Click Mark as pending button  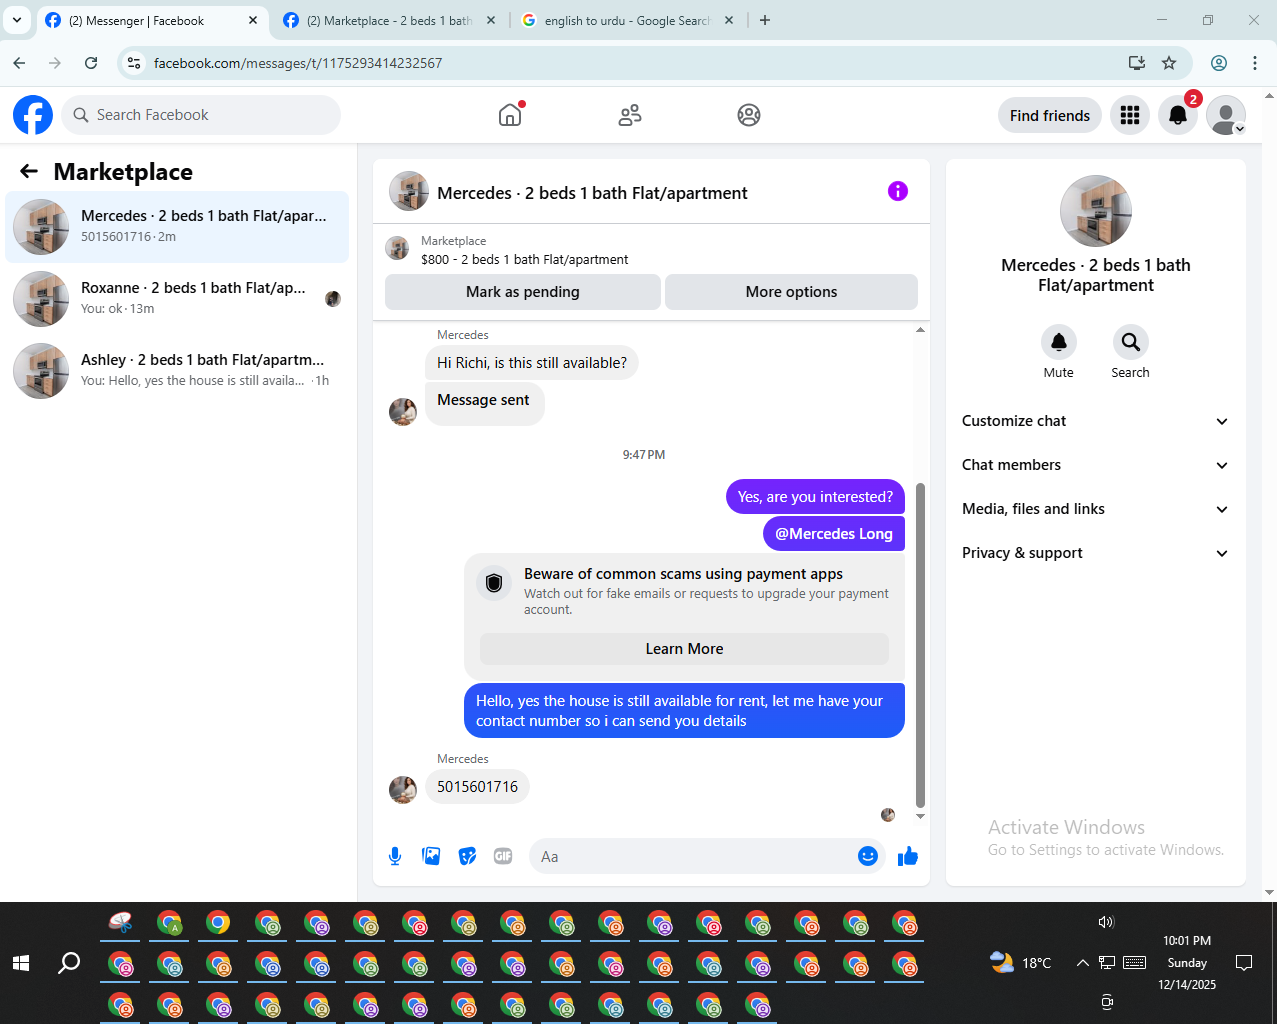point(523,292)
